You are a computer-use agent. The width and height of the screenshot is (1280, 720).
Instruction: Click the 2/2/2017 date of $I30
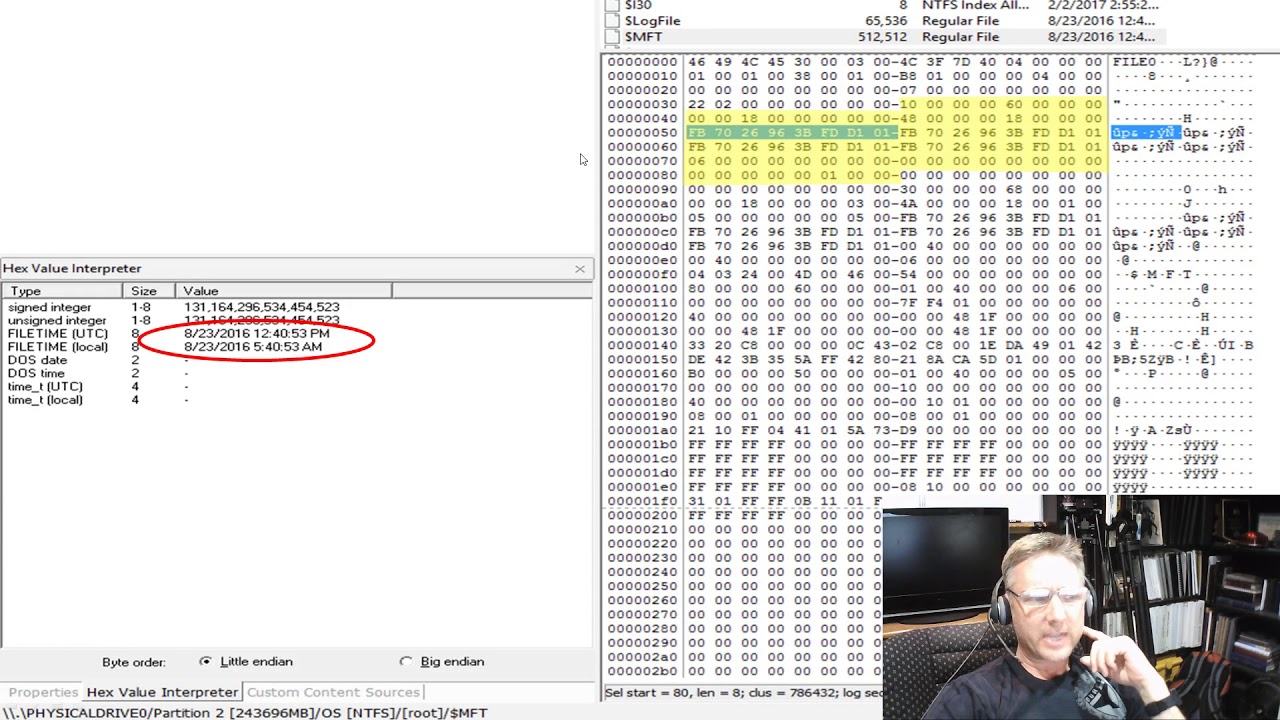coord(1103,5)
